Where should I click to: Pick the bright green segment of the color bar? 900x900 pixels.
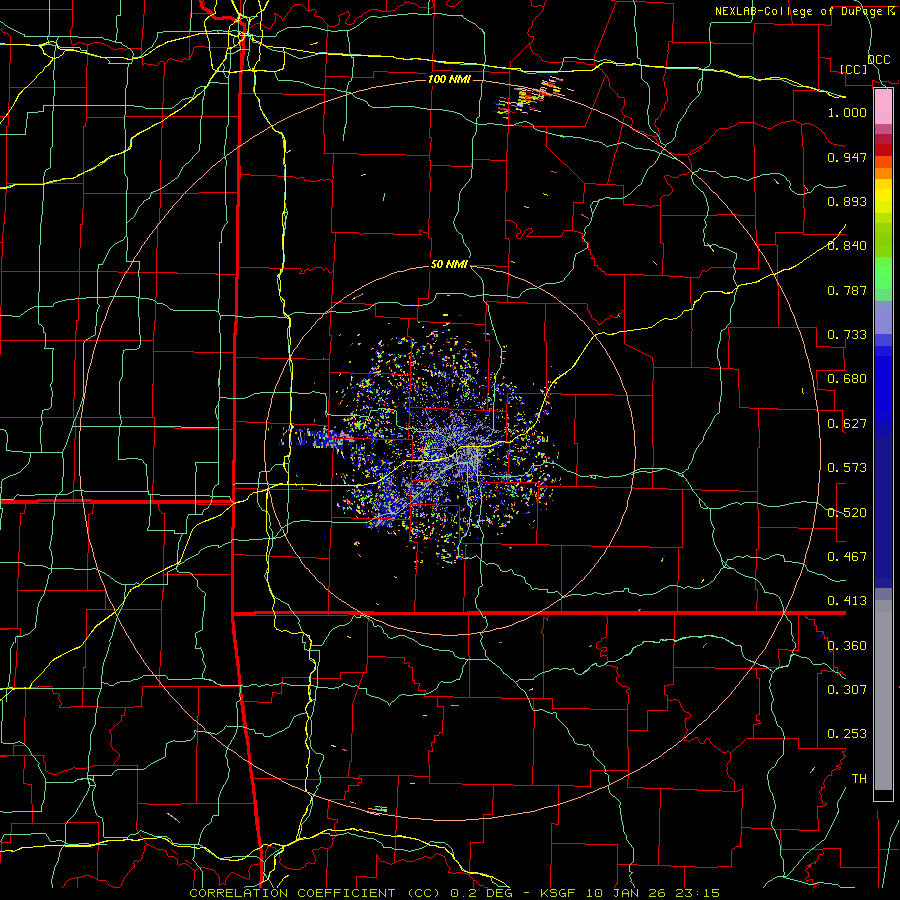[883, 273]
